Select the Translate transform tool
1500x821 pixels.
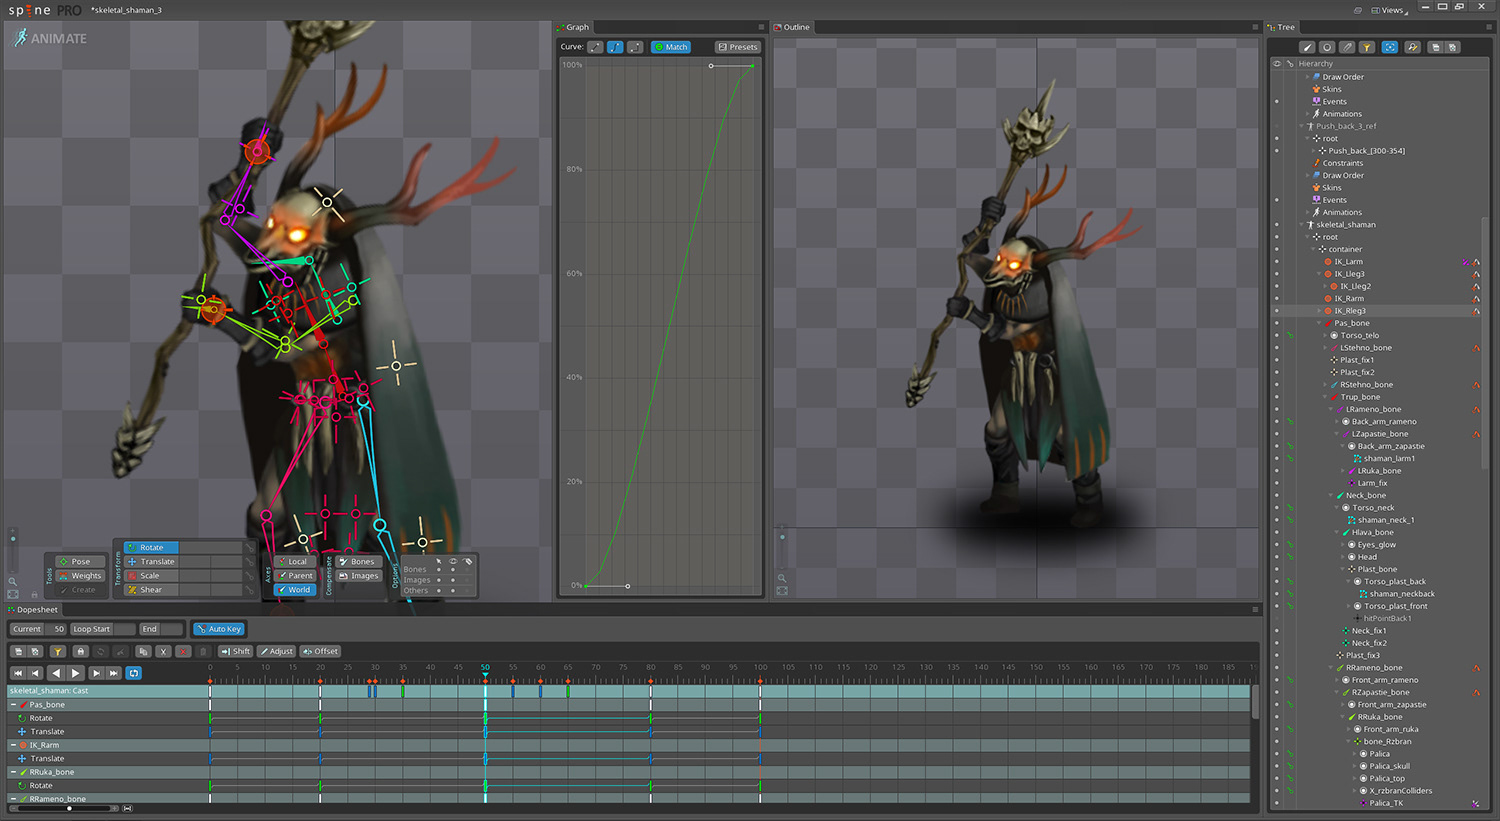151,561
